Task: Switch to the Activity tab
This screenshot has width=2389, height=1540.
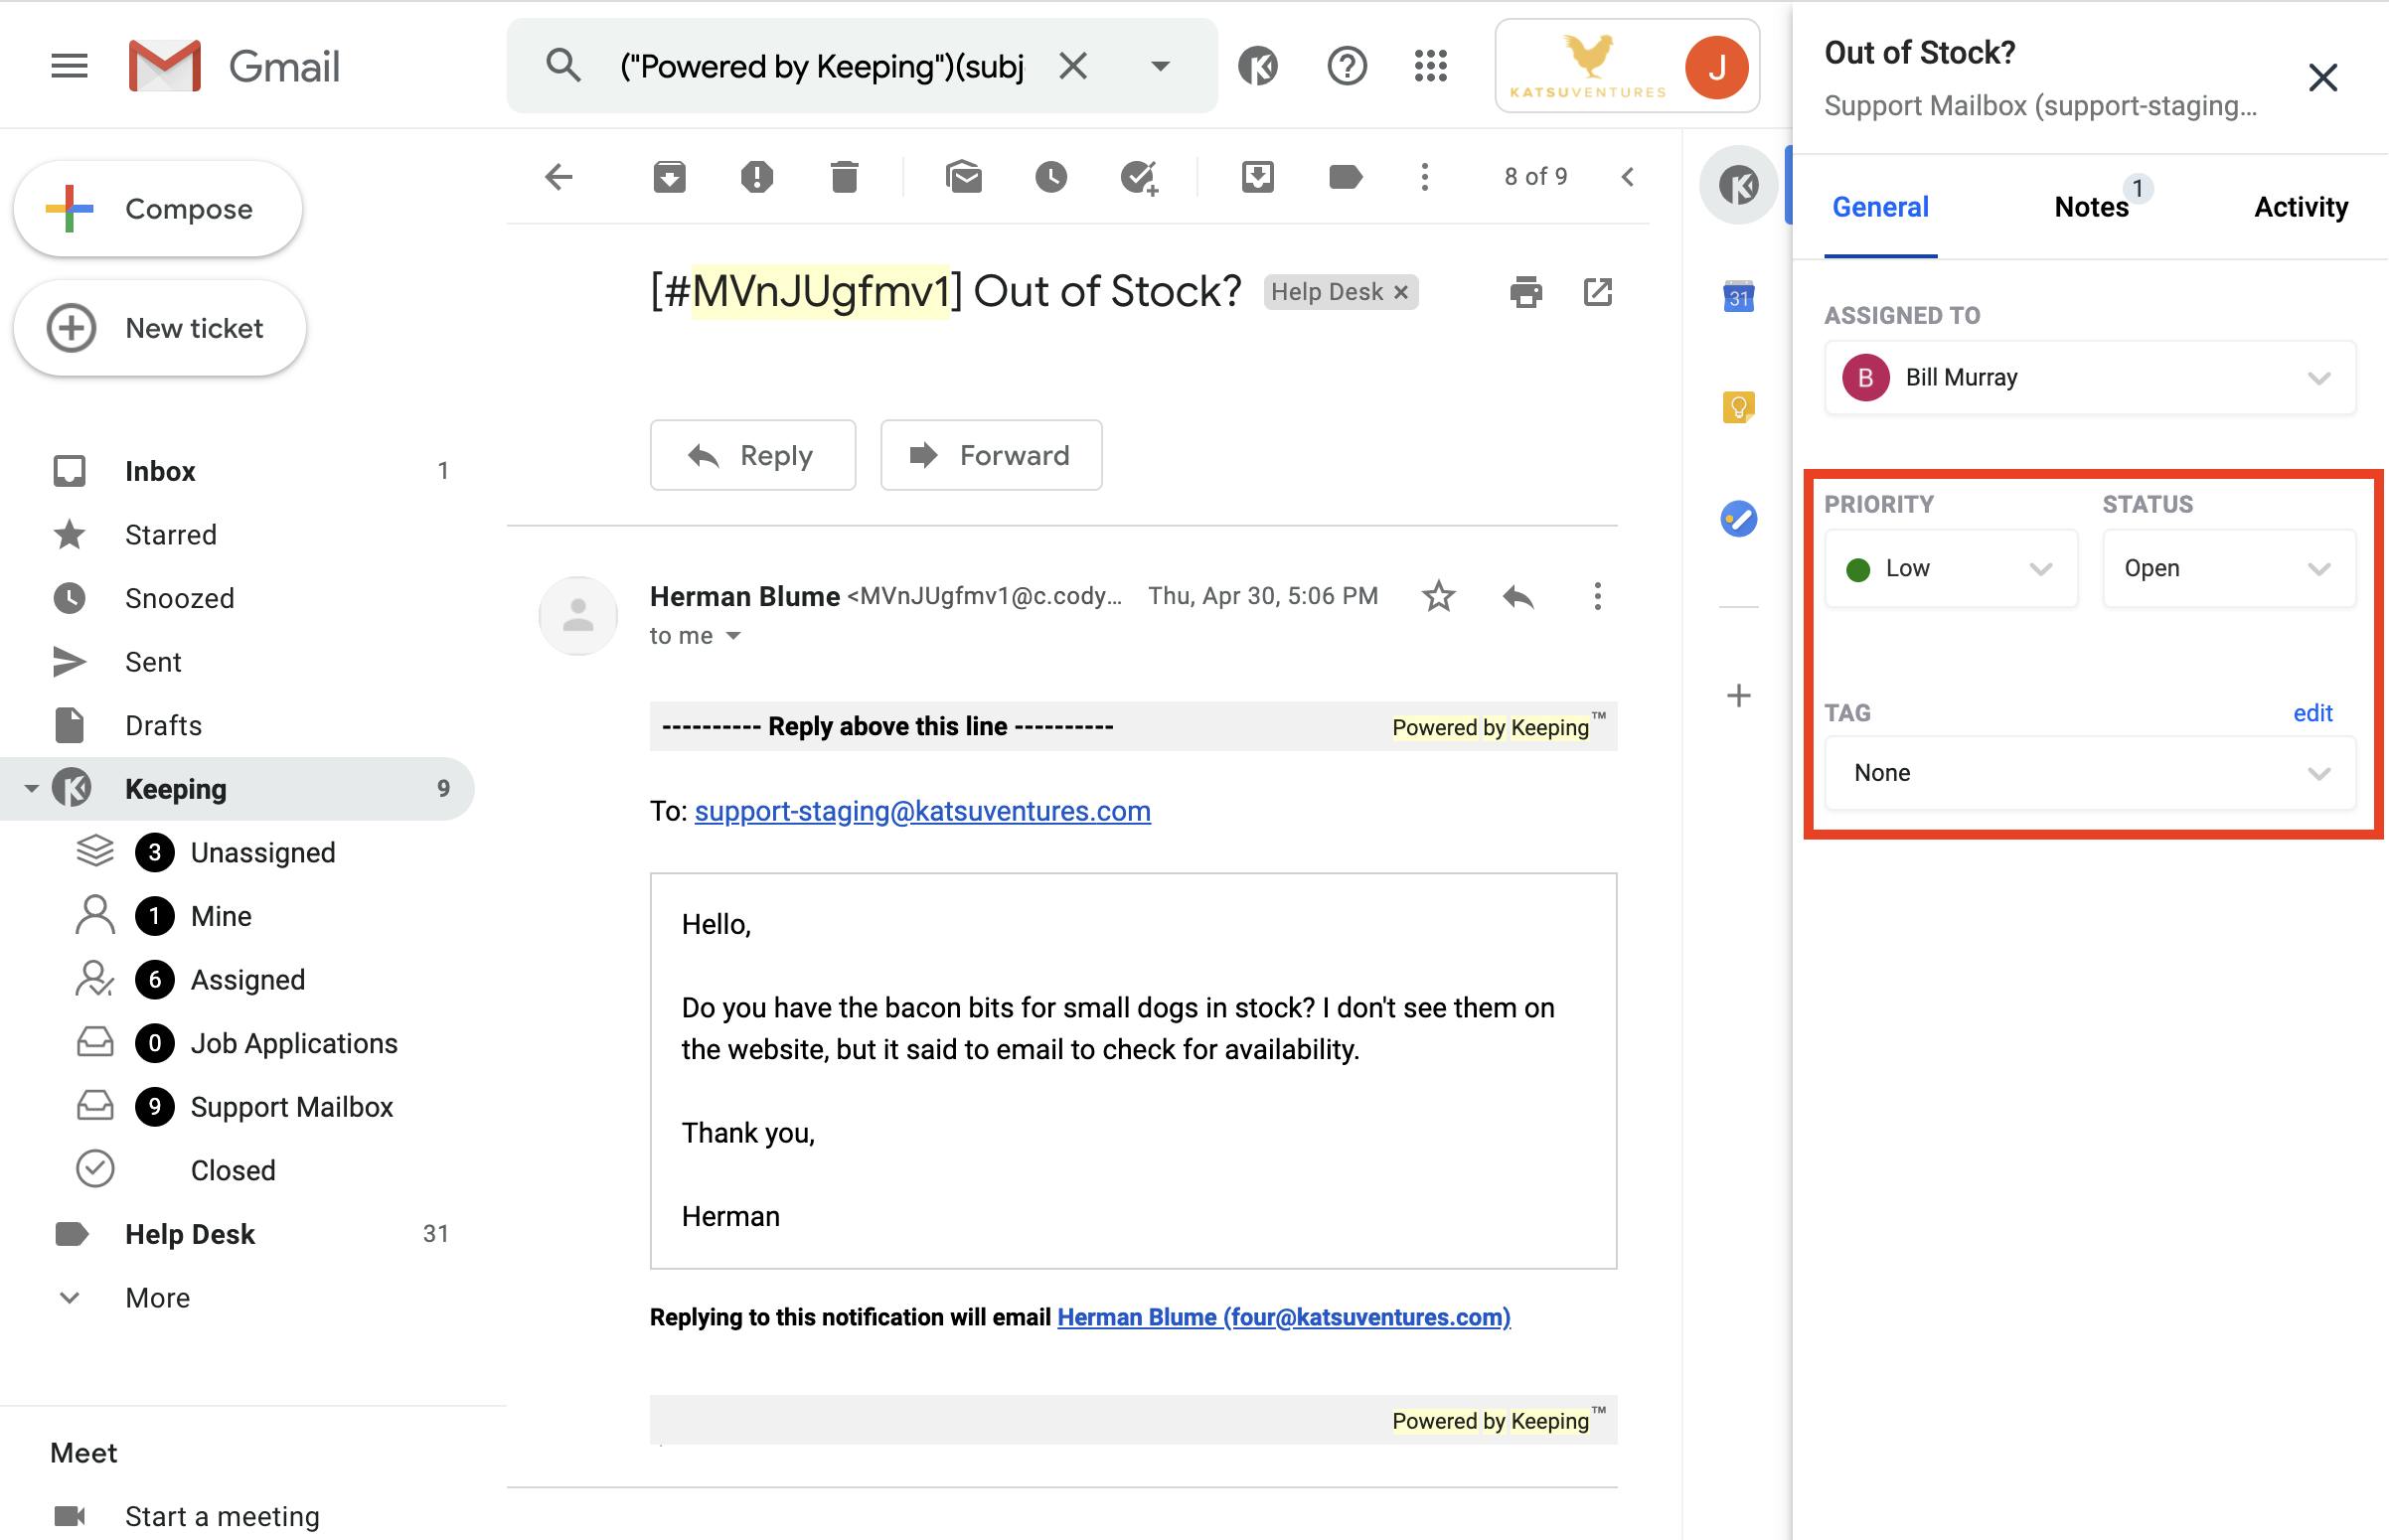Action: [x=2301, y=207]
